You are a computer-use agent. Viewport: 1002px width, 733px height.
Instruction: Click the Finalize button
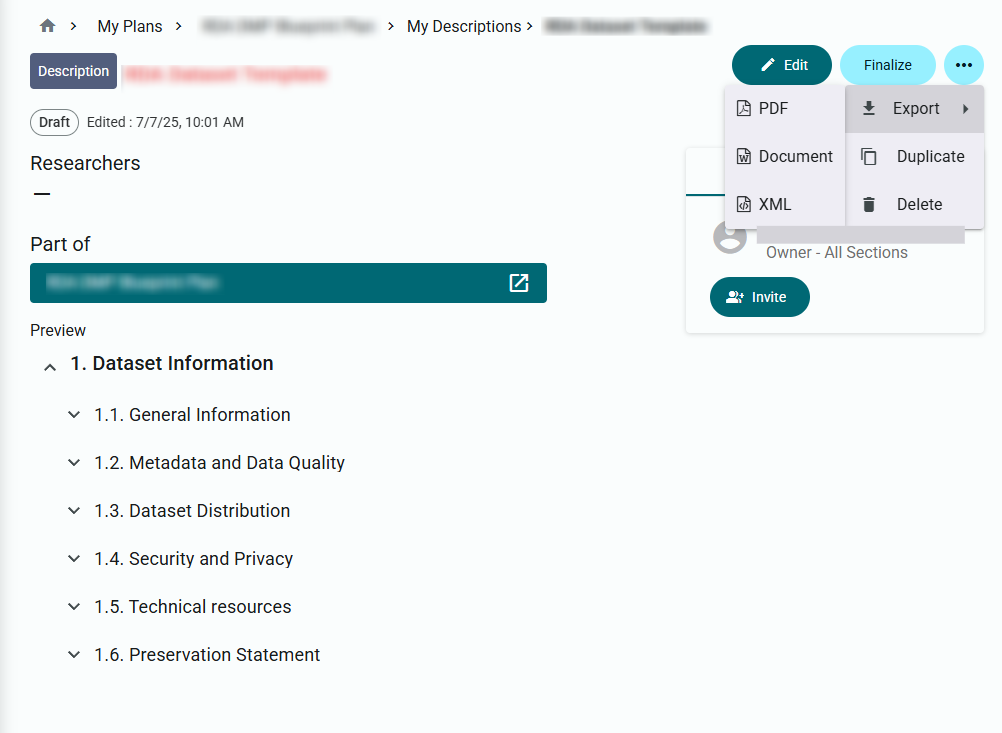(887, 65)
